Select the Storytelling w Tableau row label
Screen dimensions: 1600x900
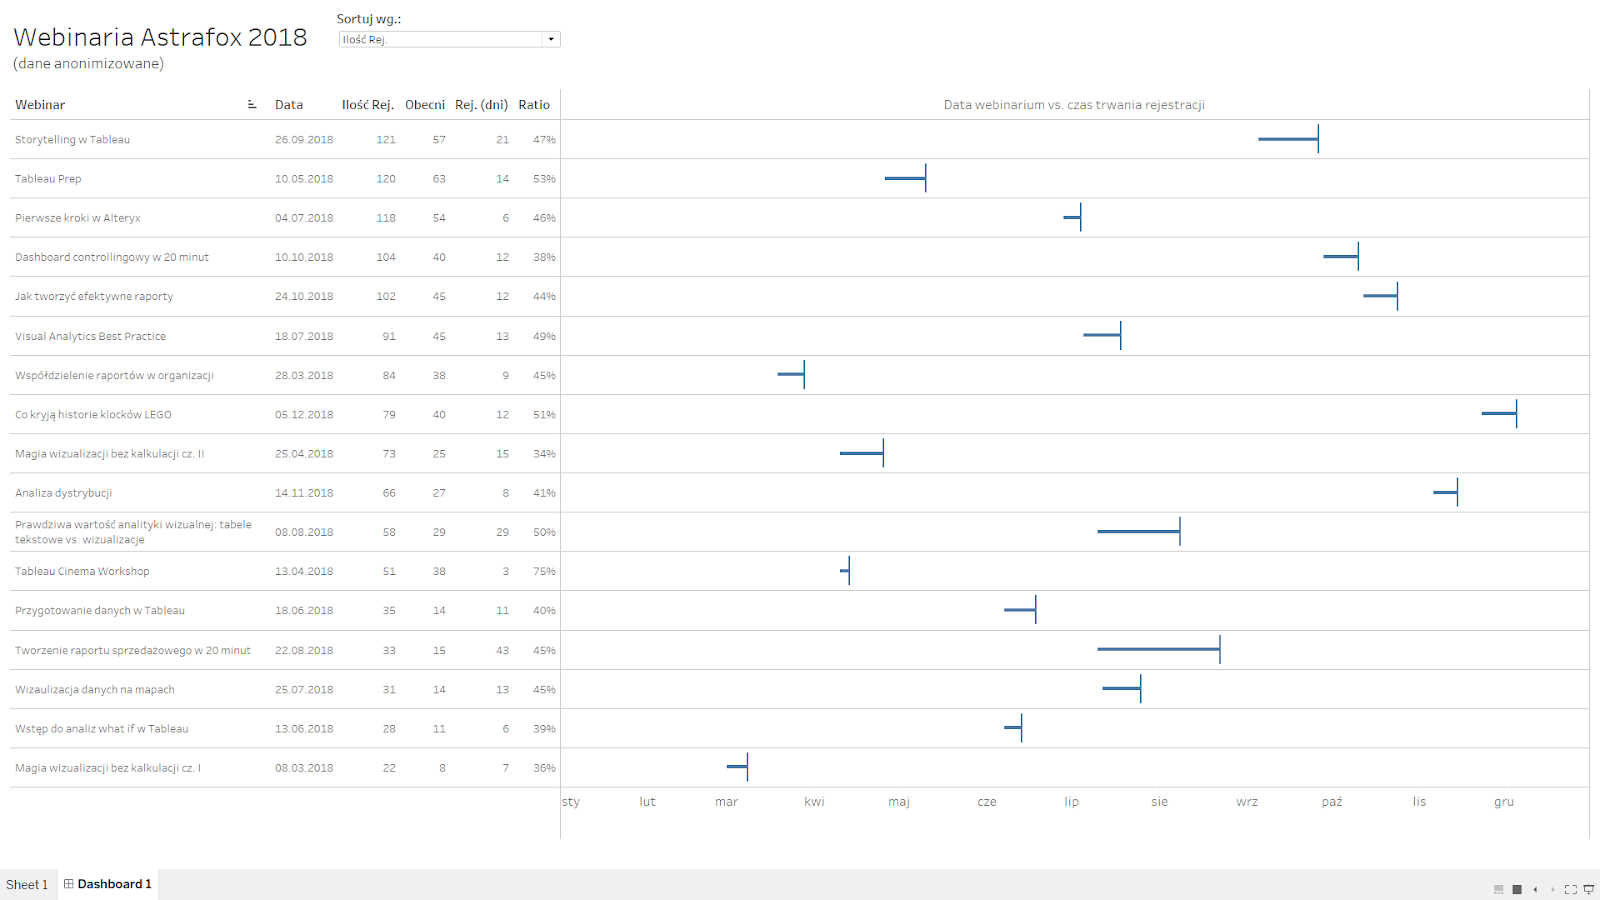[73, 140]
